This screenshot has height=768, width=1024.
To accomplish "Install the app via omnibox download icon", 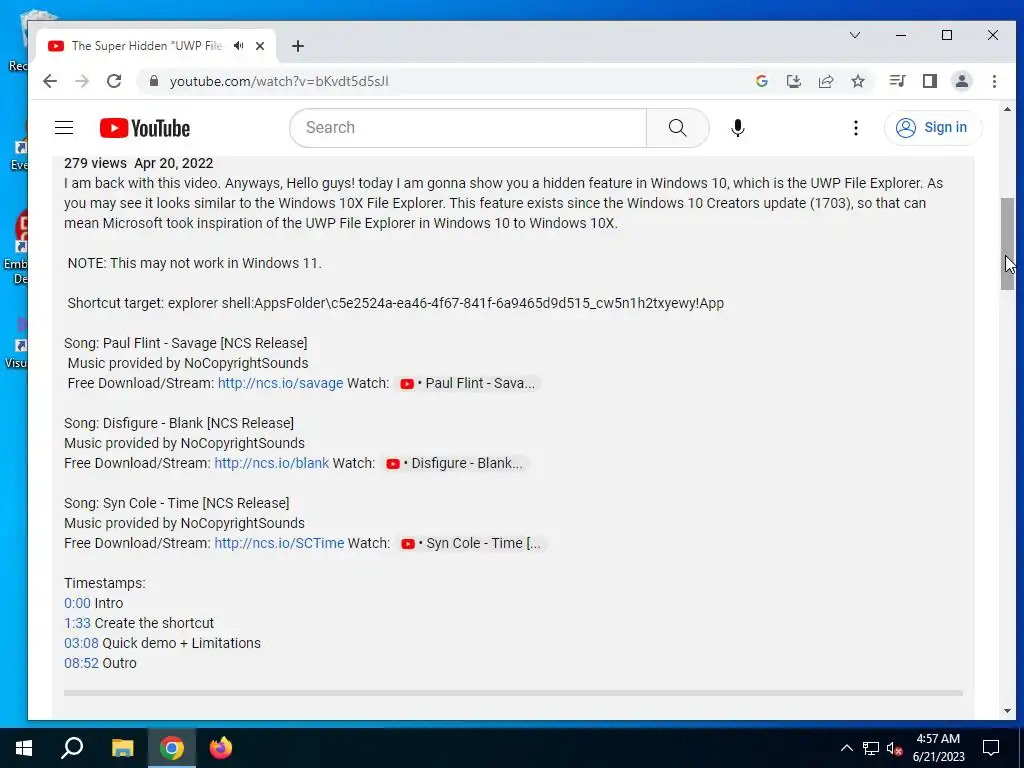I will 793,81.
